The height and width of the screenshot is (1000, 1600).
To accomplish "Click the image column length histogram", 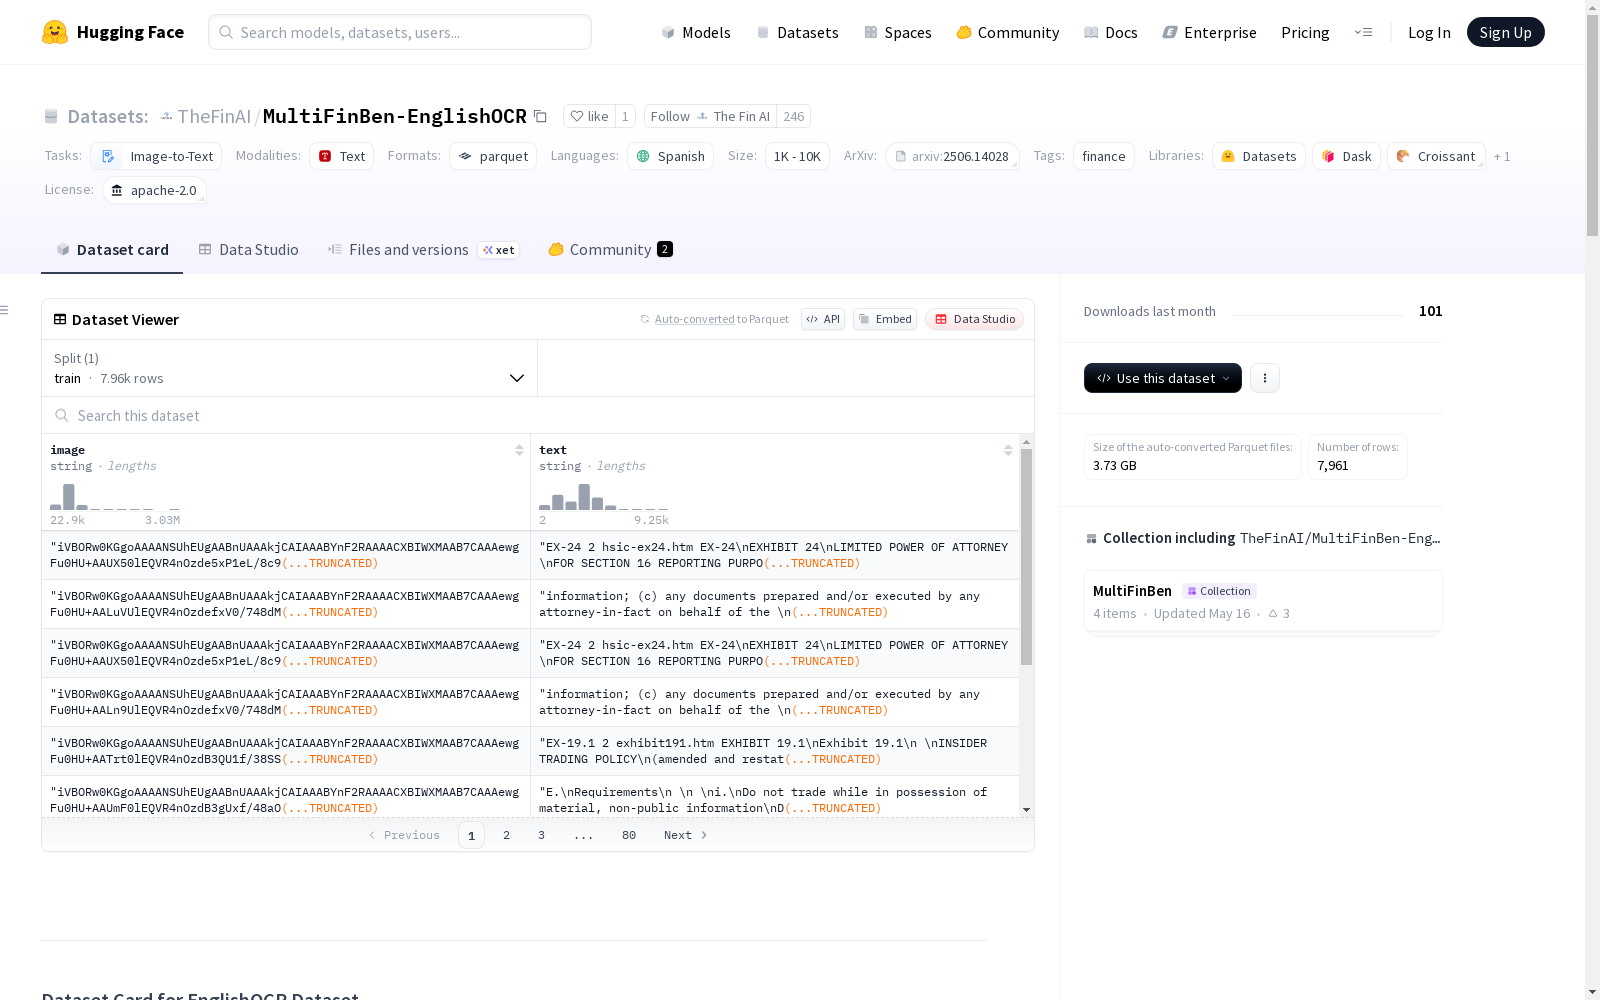I will (115, 496).
